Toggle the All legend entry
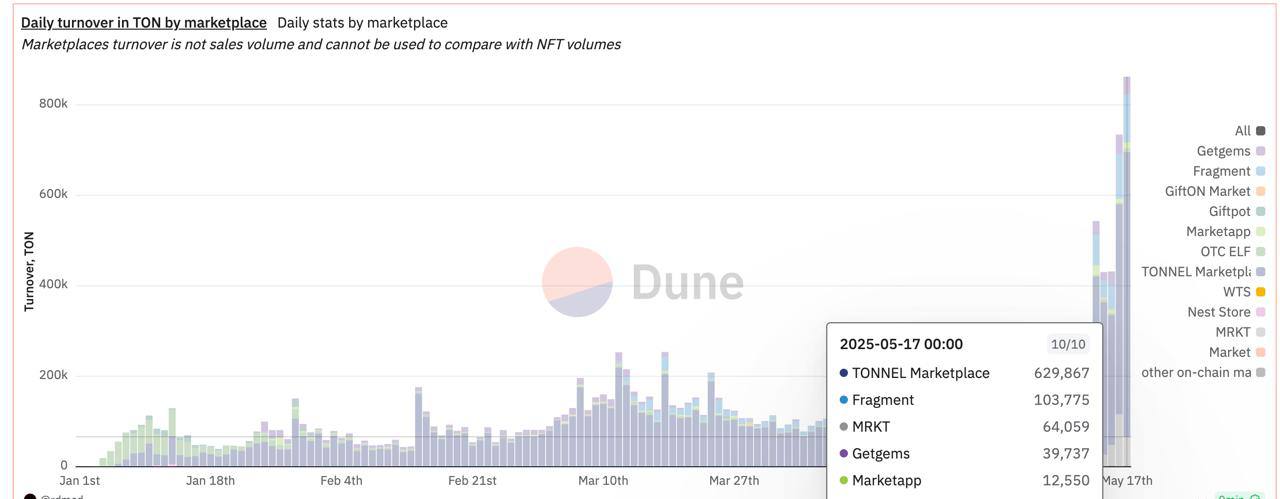1280x499 pixels. 1249,131
